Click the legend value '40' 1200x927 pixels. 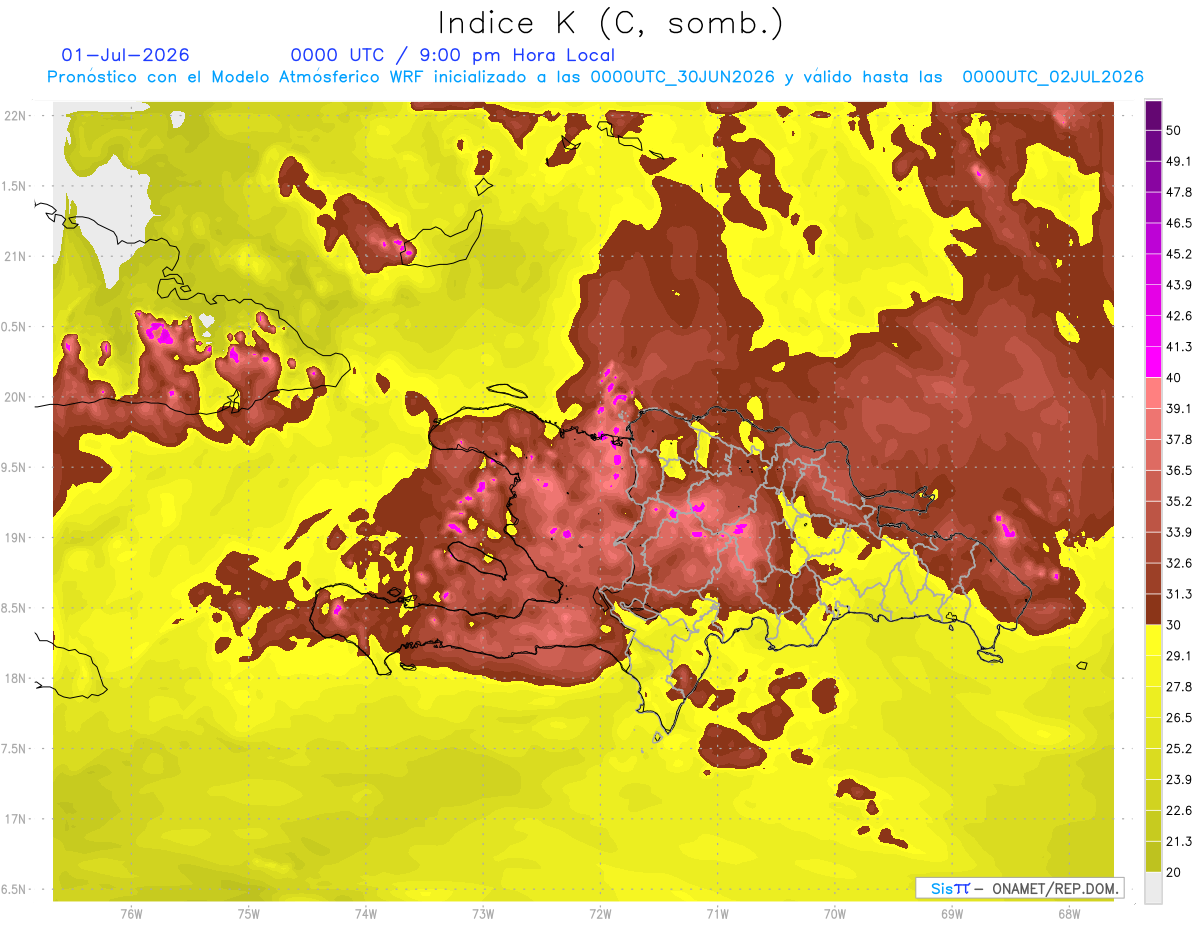1174,378
